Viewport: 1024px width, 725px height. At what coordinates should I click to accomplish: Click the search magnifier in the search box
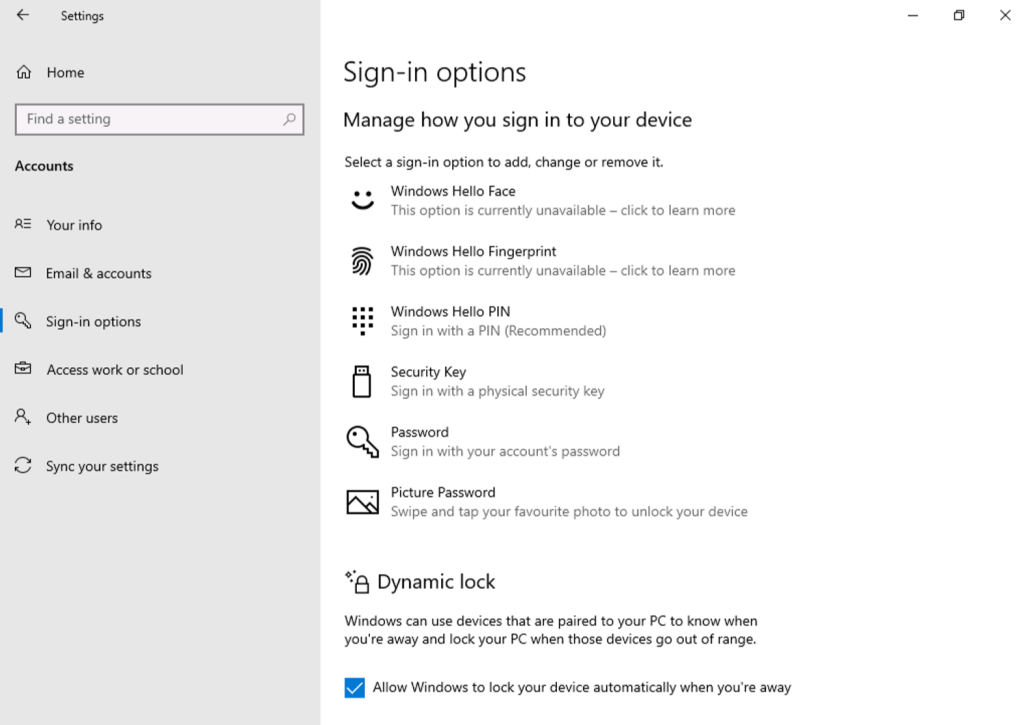[291, 119]
